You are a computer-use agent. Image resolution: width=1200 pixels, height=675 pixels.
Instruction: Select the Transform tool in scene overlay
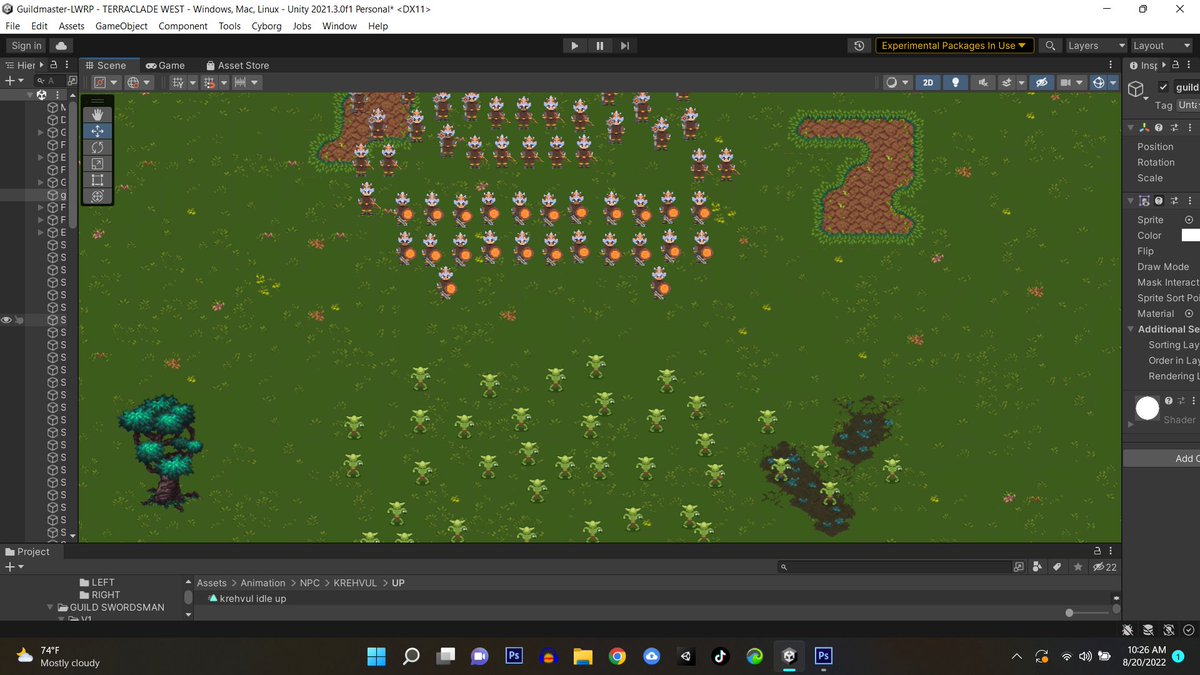click(x=97, y=196)
